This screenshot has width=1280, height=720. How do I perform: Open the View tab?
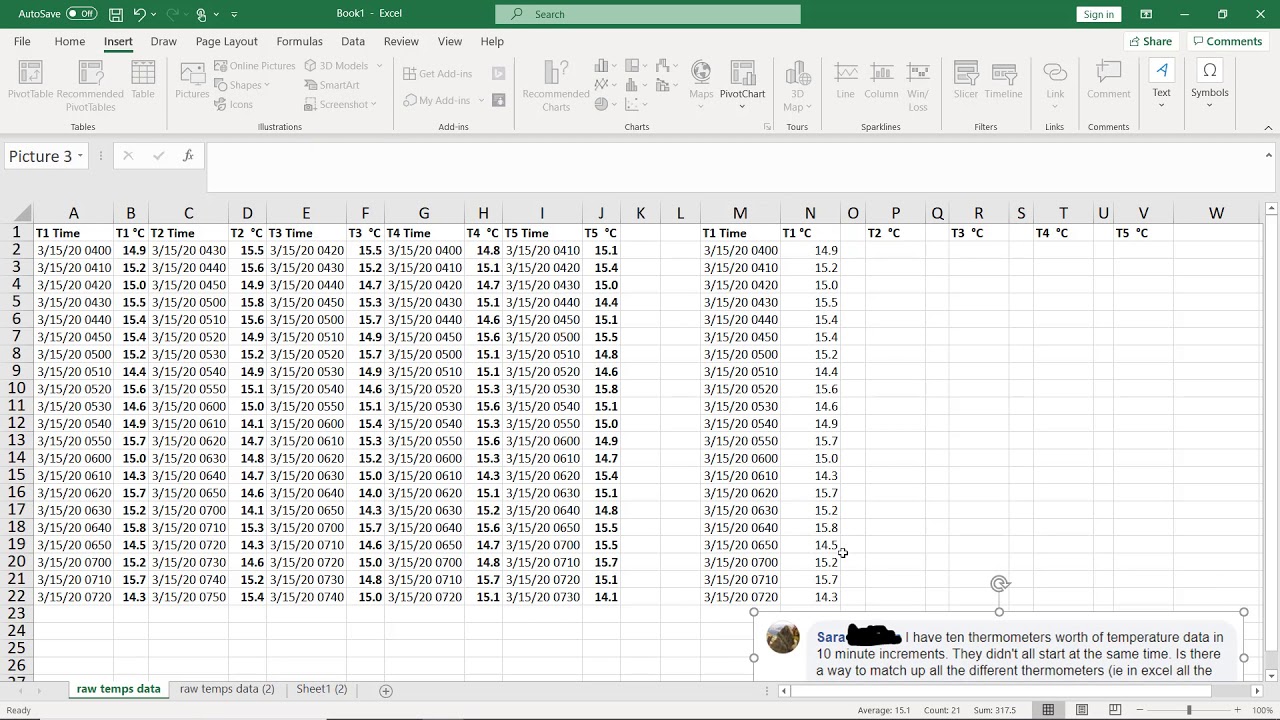(x=450, y=41)
